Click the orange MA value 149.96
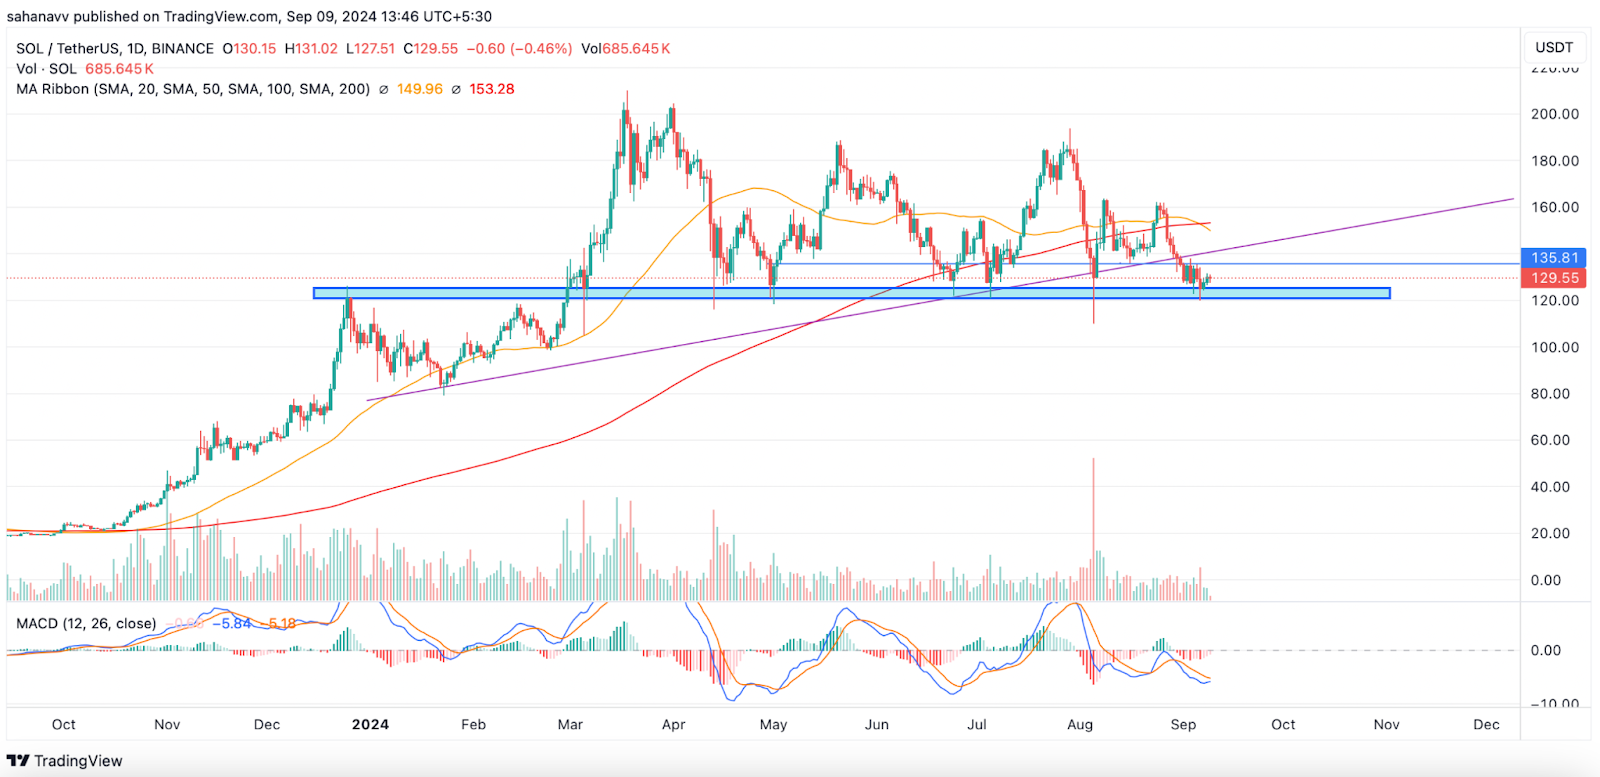The width and height of the screenshot is (1600, 777). [420, 89]
